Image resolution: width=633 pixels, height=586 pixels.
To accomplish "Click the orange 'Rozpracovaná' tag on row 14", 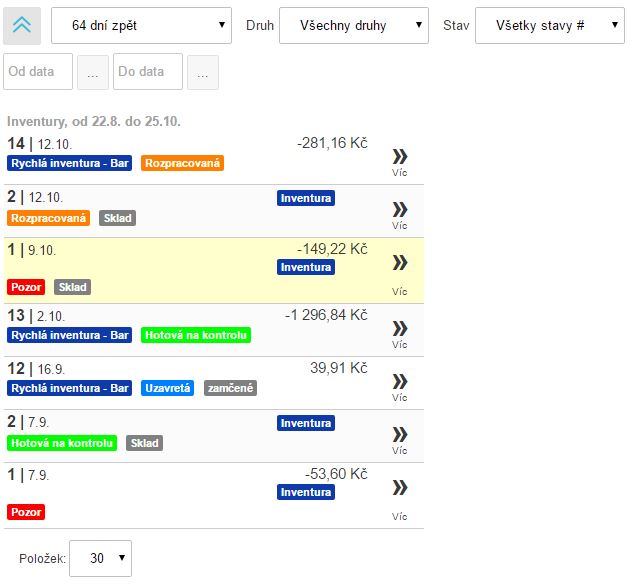I will [x=182, y=163].
